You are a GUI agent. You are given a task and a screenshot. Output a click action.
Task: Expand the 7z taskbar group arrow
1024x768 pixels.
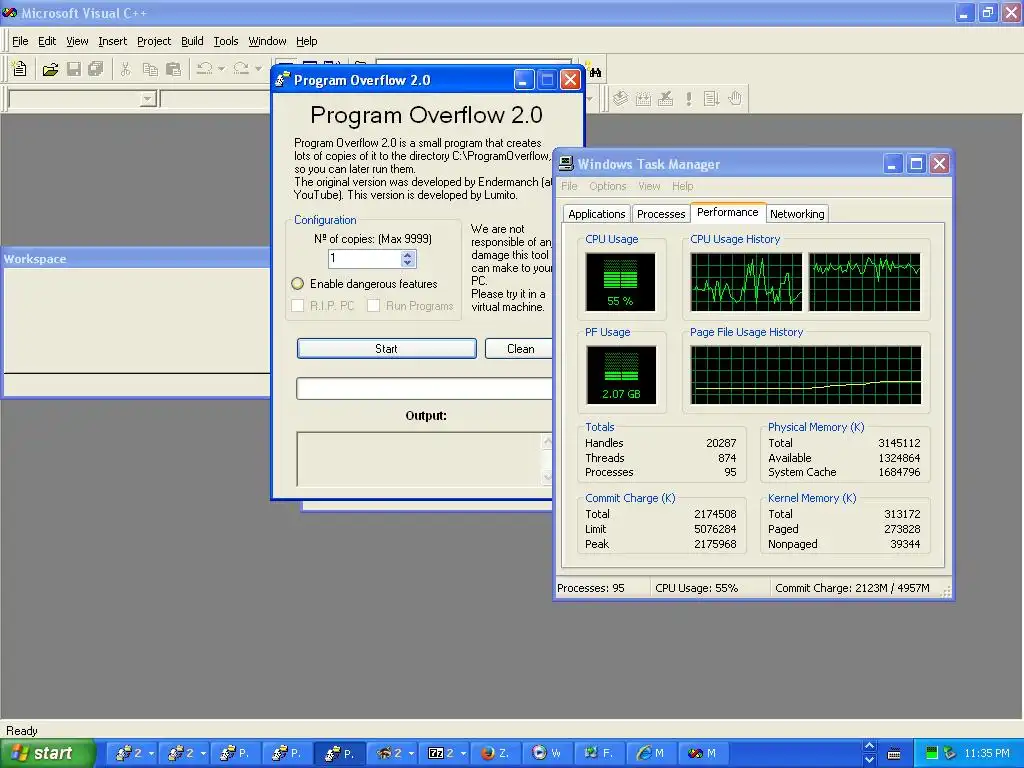[463, 753]
